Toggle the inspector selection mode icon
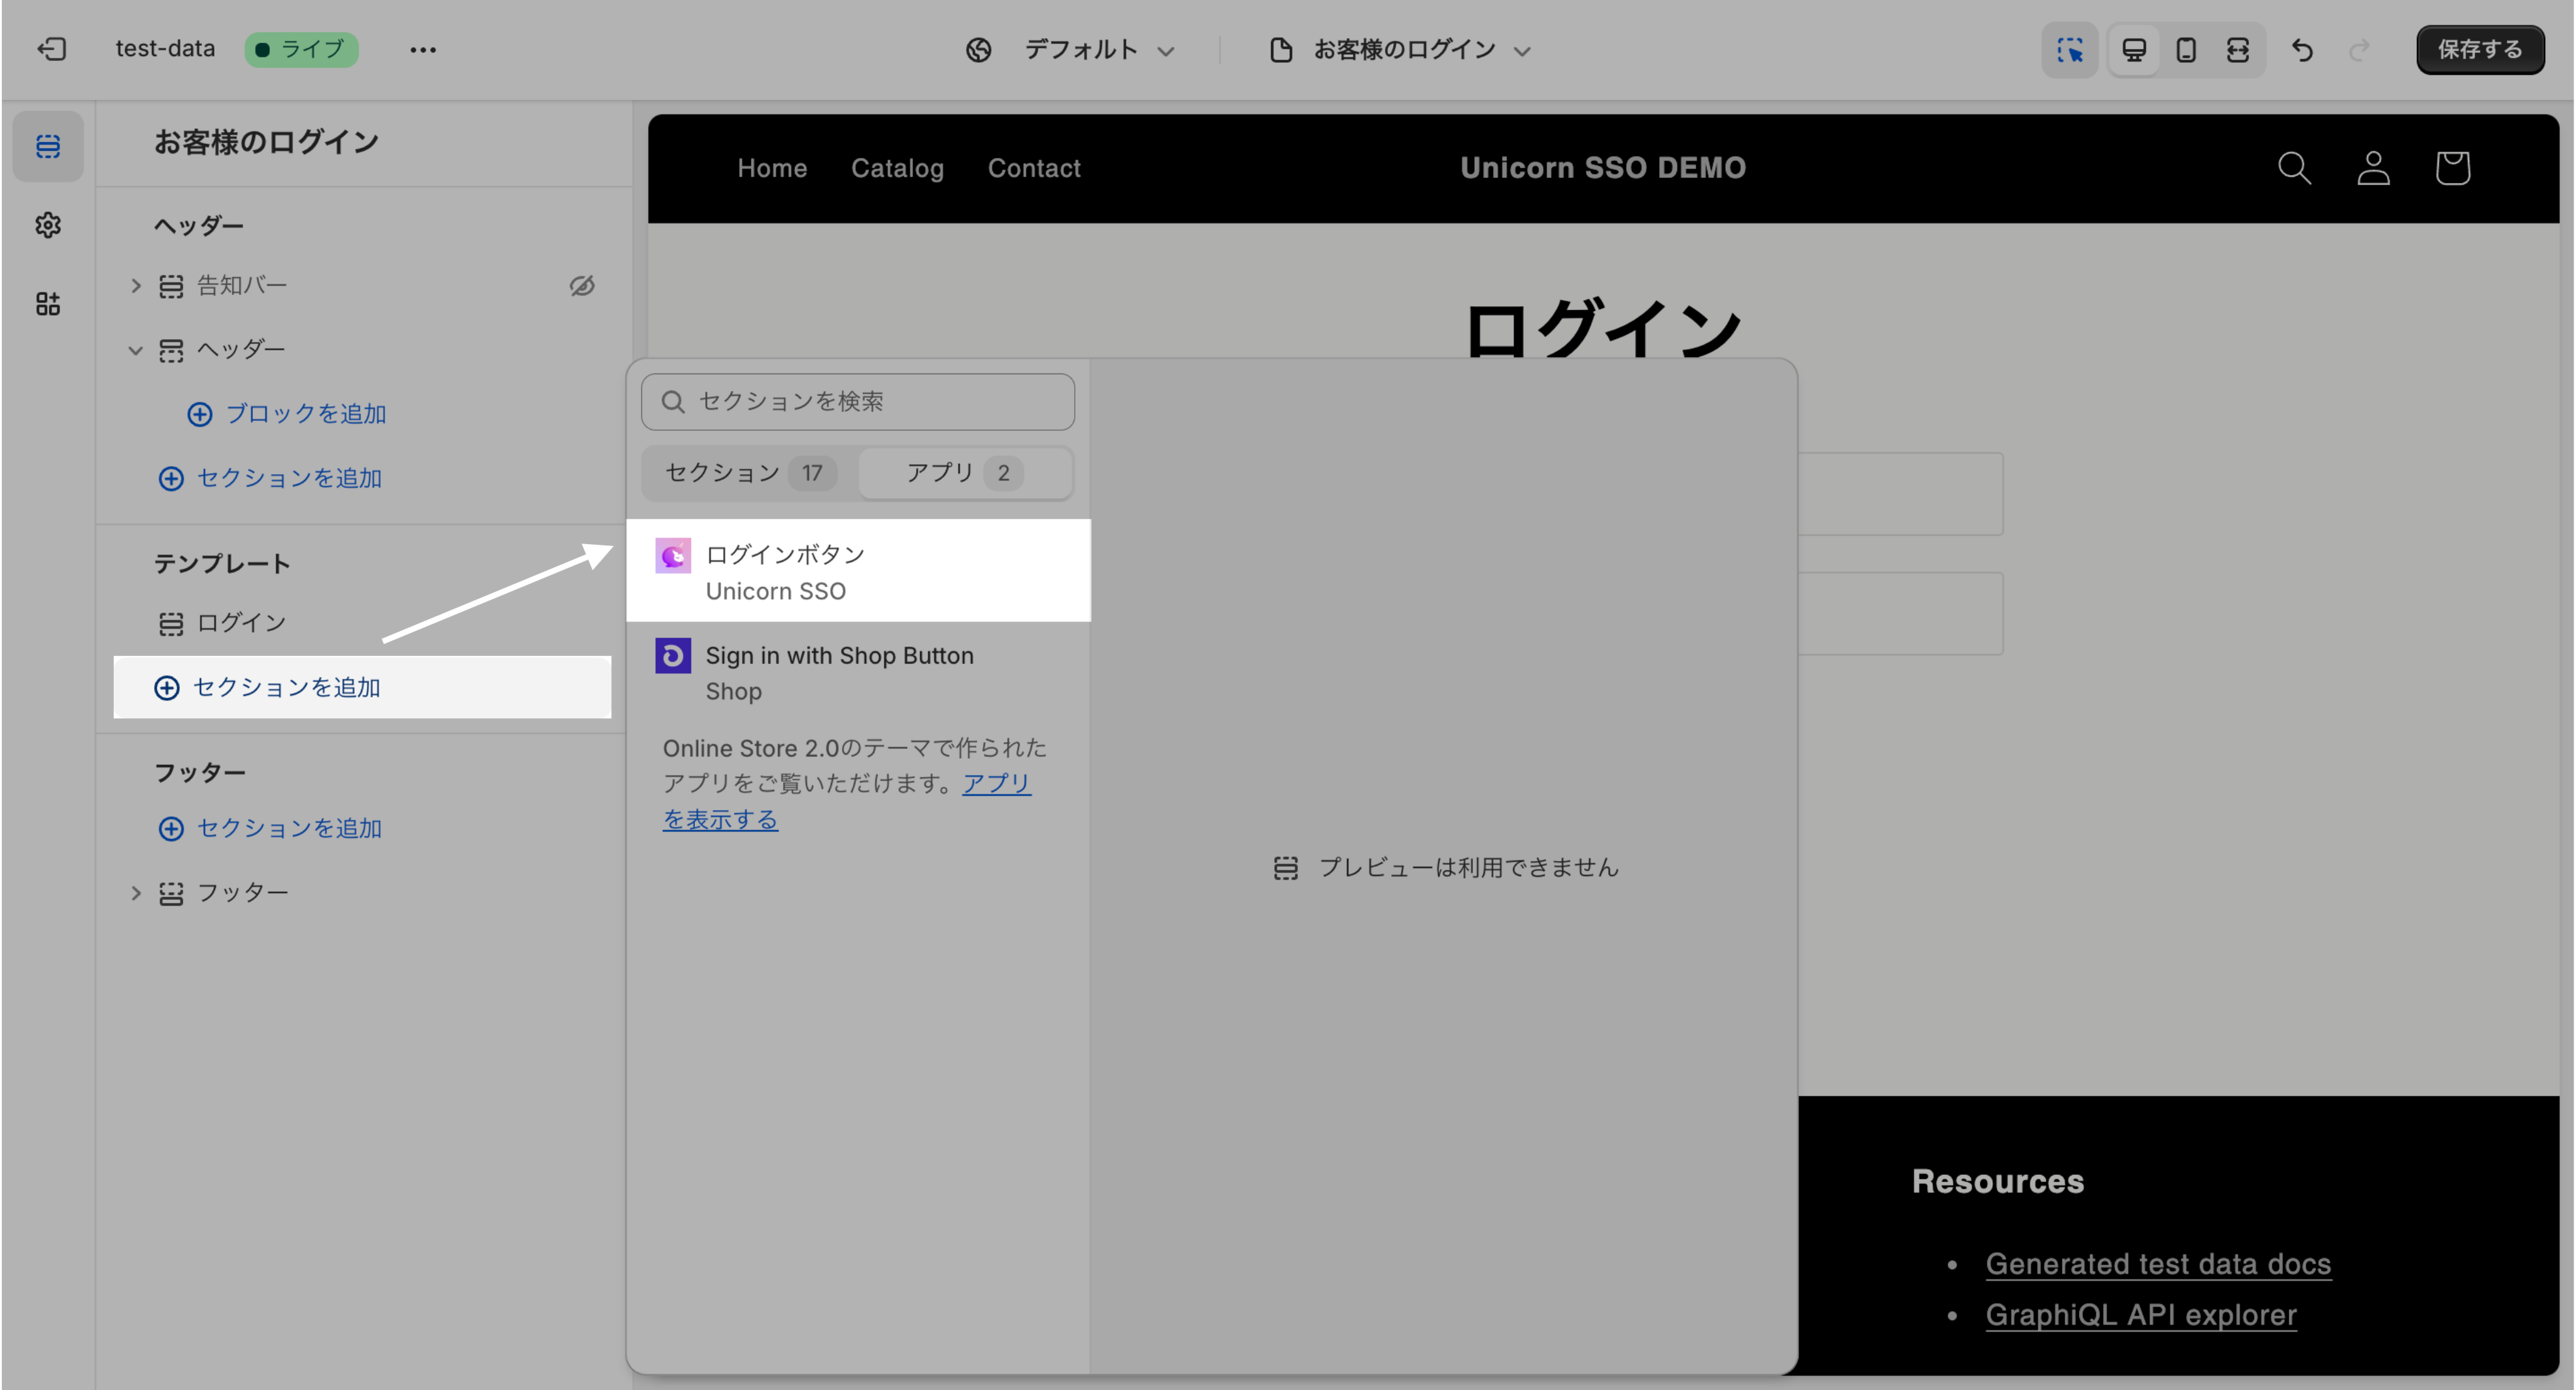Image resolution: width=2576 pixels, height=1390 pixels. [x=2069, y=49]
